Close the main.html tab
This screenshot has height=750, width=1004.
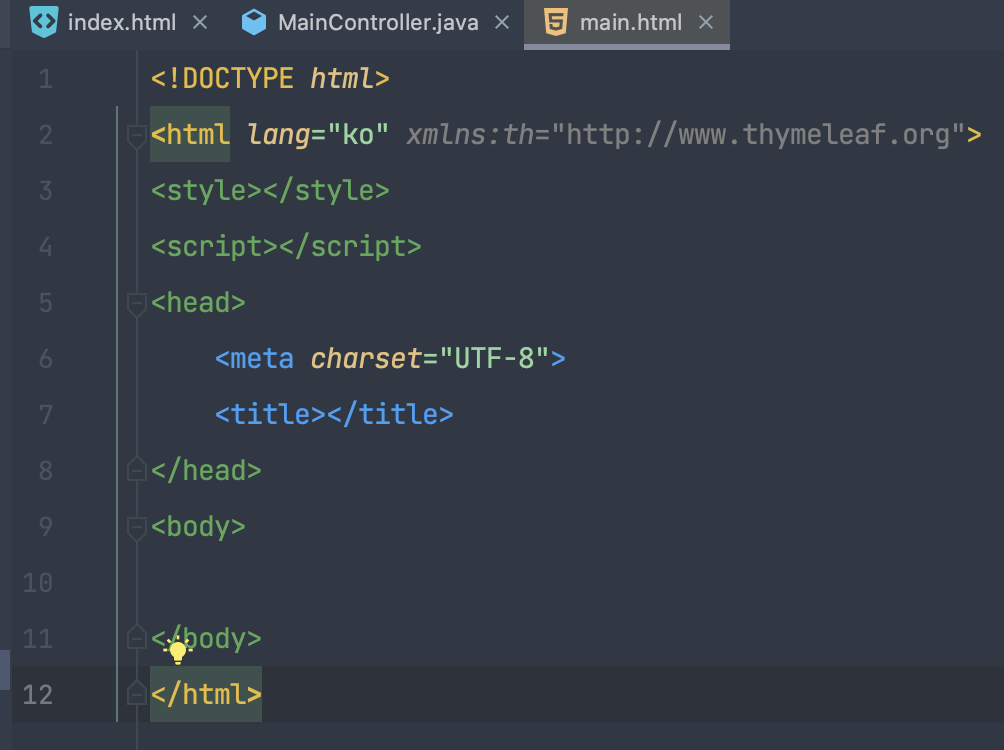[706, 23]
